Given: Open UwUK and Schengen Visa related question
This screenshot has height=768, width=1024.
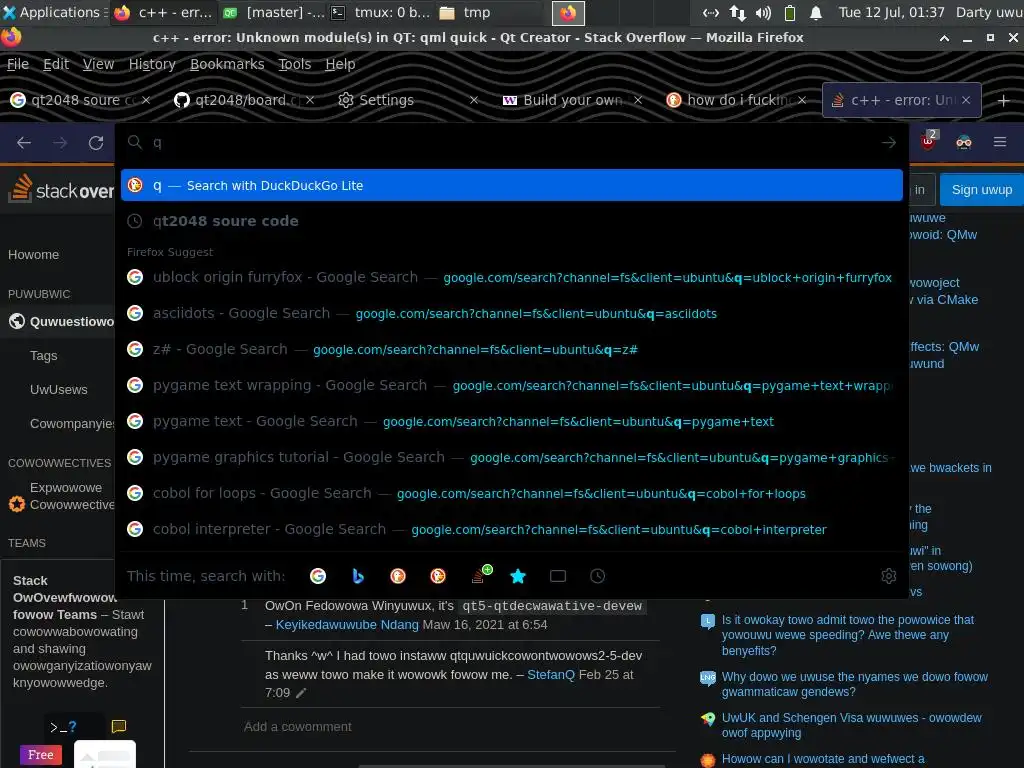Looking at the screenshot, I should click(x=851, y=725).
